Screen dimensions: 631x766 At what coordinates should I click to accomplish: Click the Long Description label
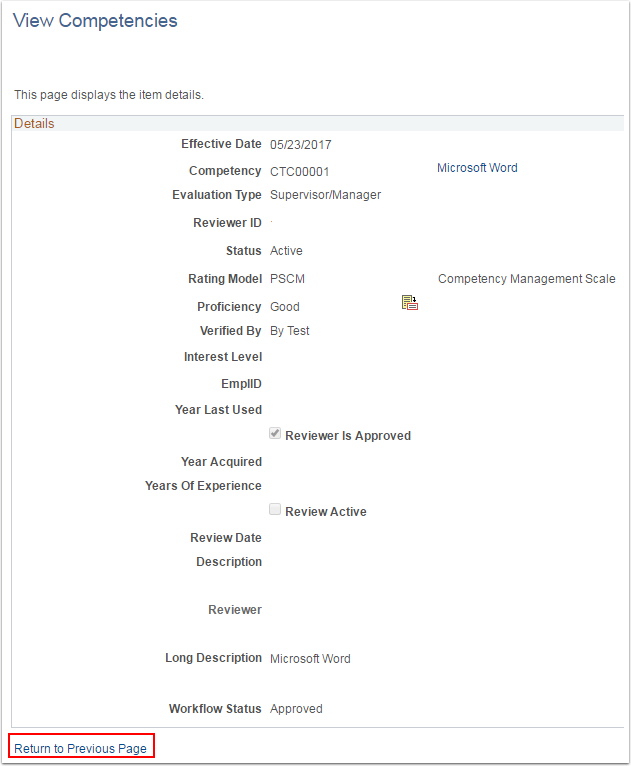click(213, 658)
